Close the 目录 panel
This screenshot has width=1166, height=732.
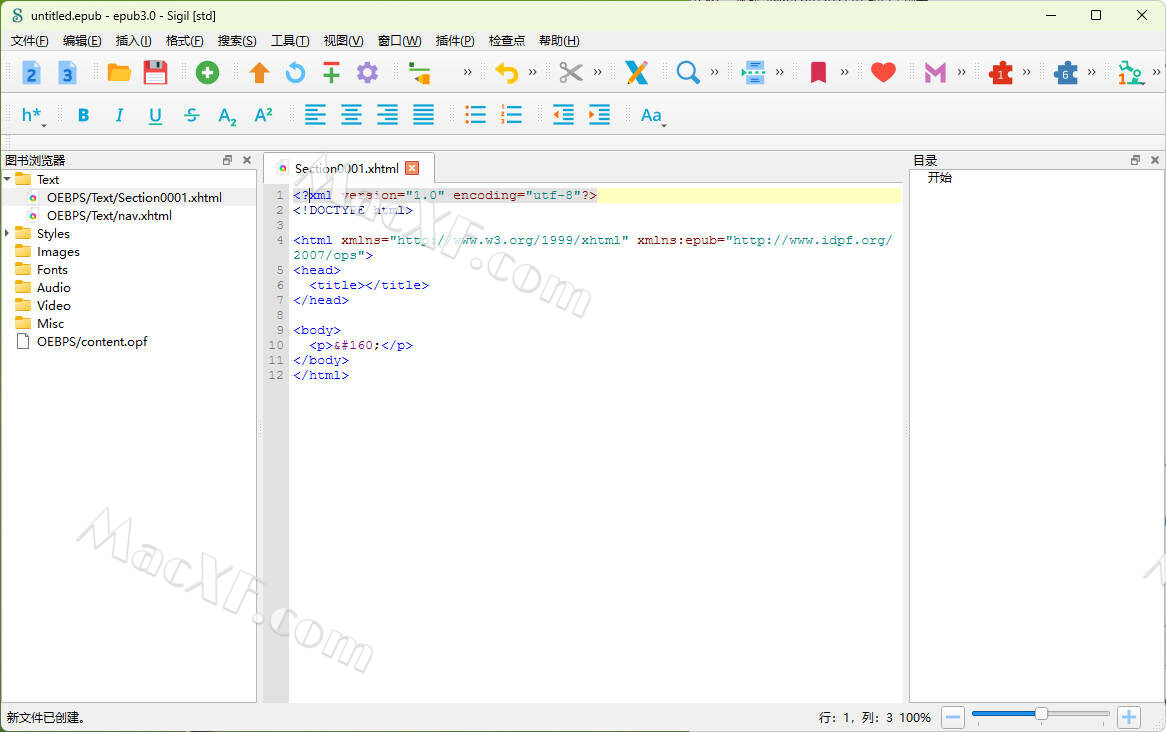coord(1155,160)
